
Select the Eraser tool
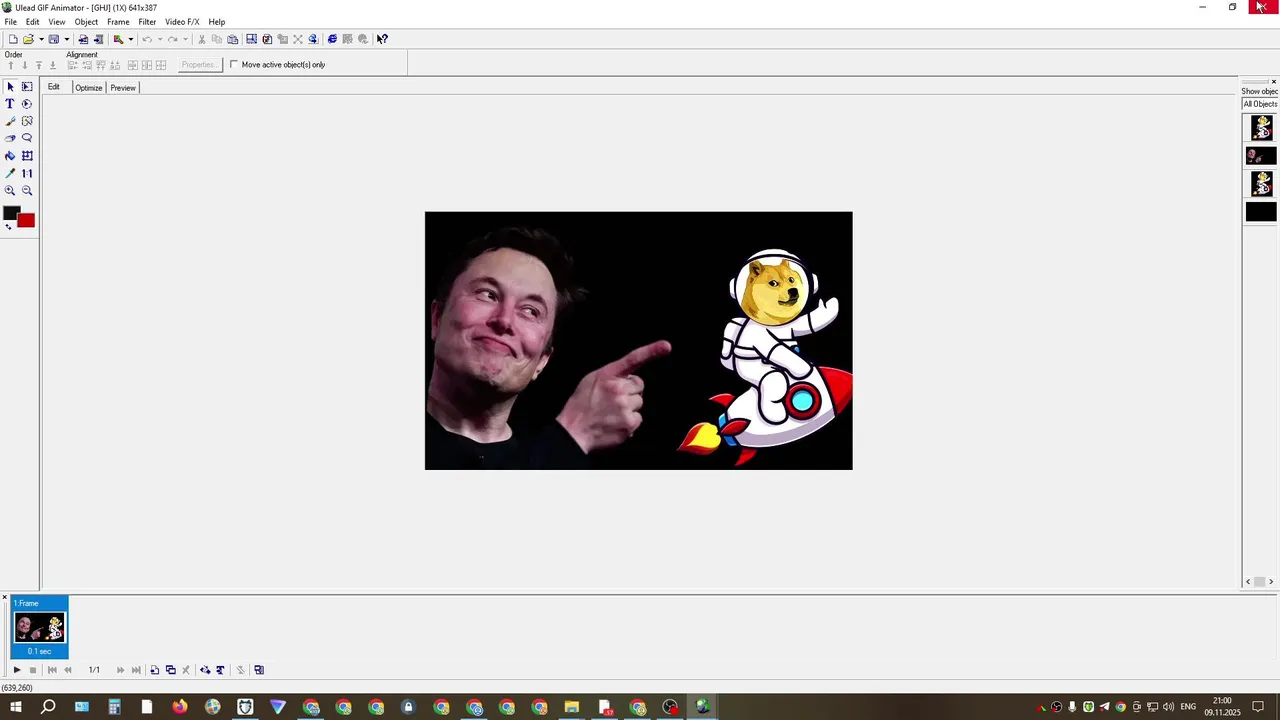click(10, 138)
